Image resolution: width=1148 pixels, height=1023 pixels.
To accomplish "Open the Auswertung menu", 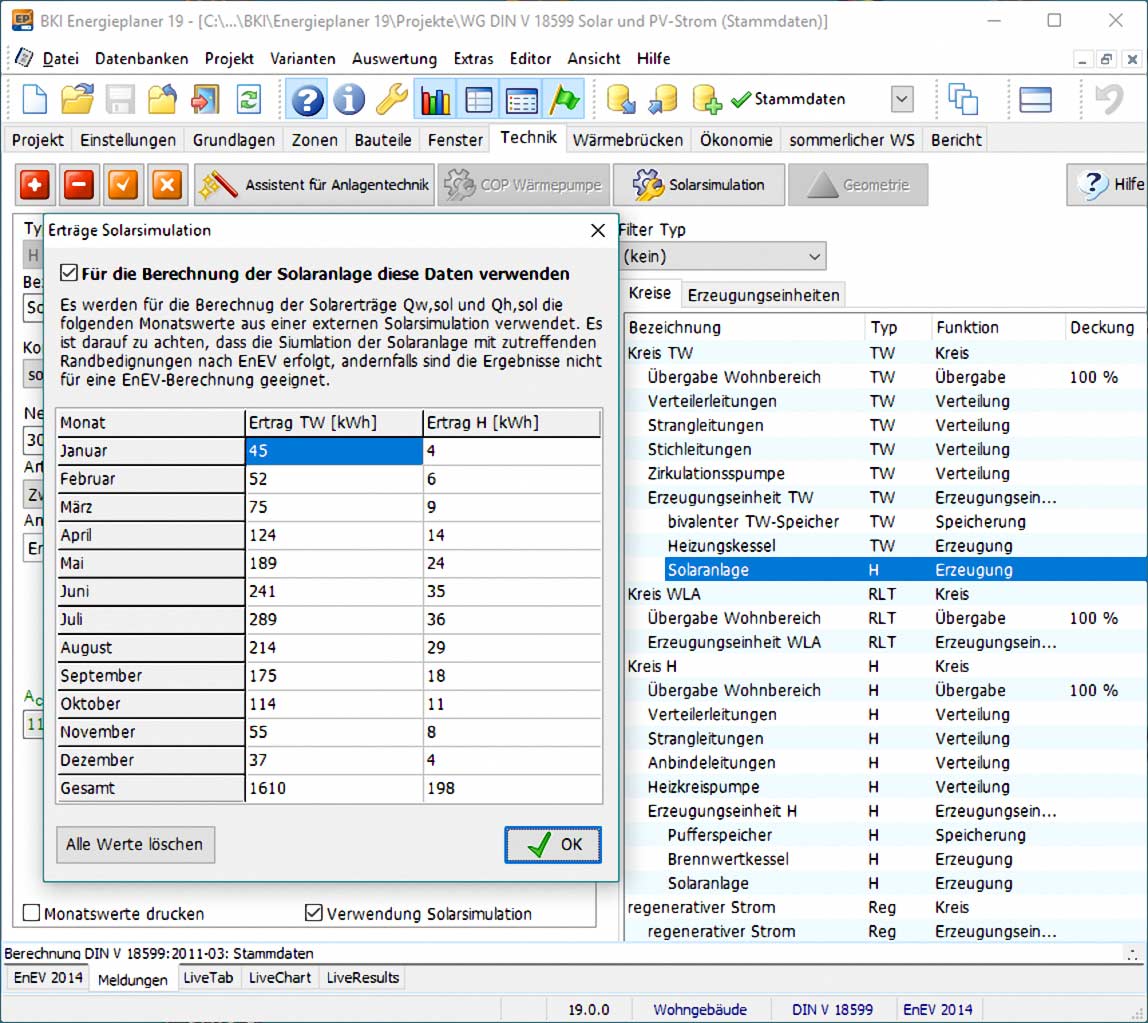I will (x=394, y=59).
